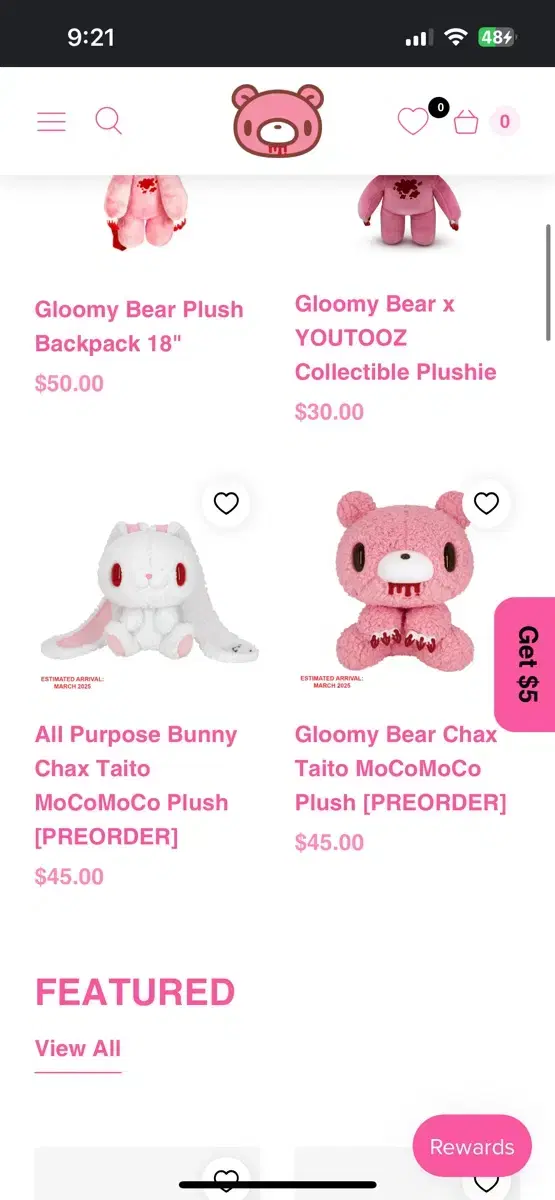This screenshot has width=555, height=1200.
Task: Tap the Gloomy Bear logo
Action: coord(277,121)
